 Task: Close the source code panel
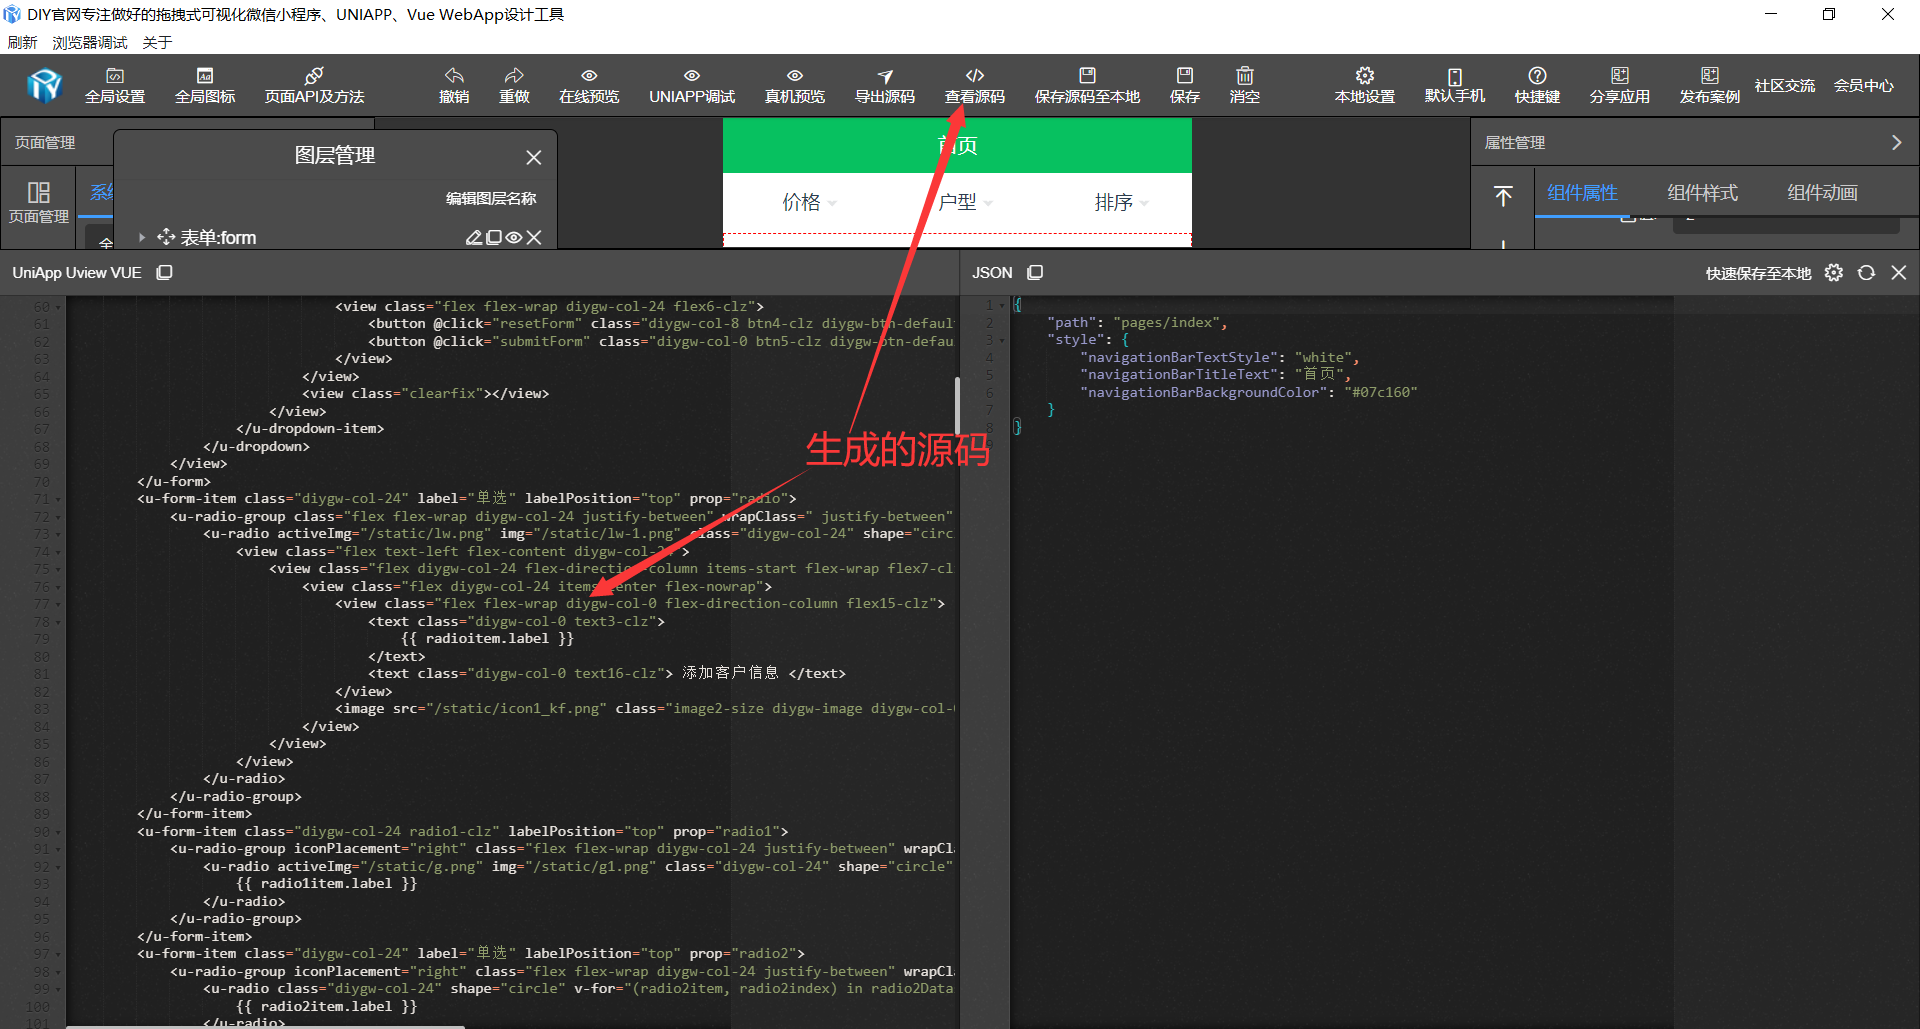(x=1899, y=272)
